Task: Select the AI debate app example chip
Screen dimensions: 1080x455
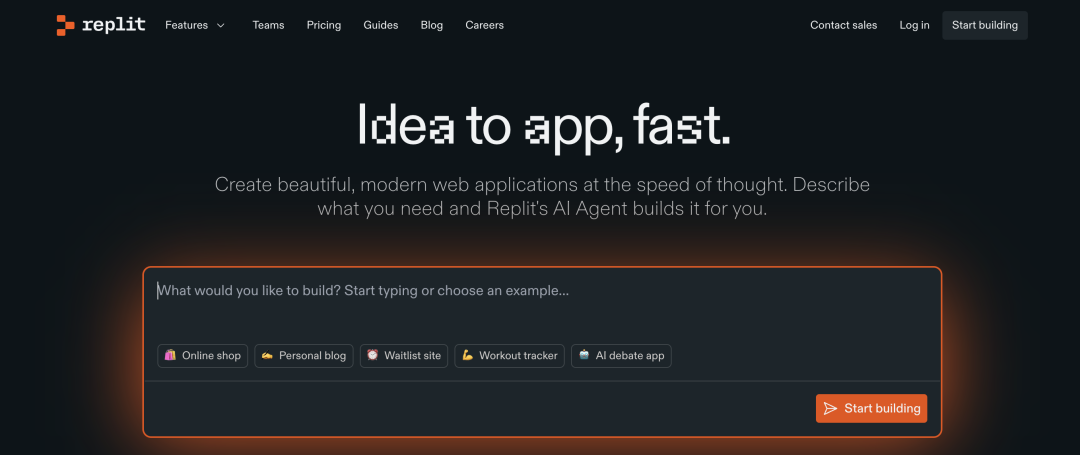Action: (621, 356)
